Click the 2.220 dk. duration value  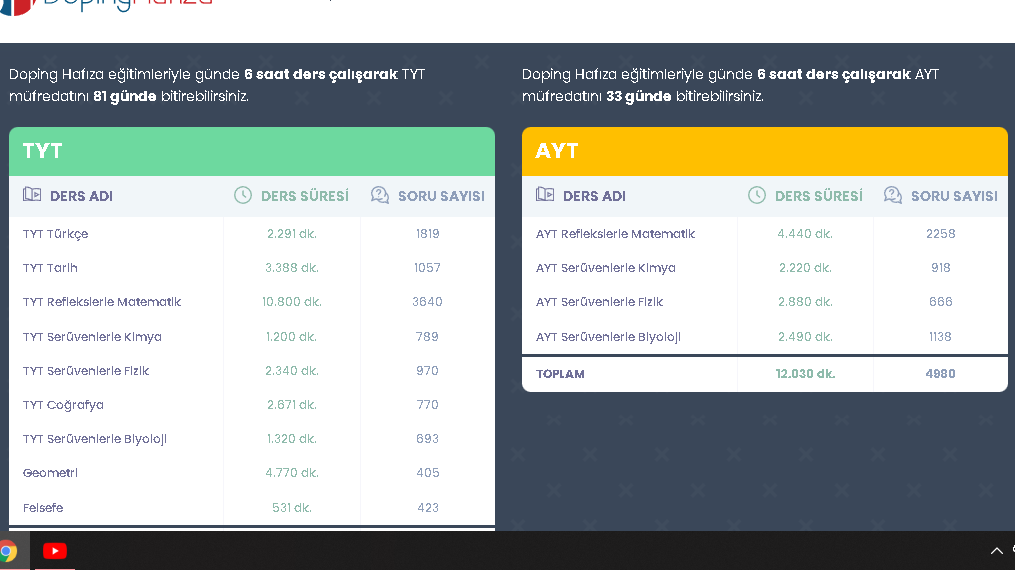click(x=805, y=268)
